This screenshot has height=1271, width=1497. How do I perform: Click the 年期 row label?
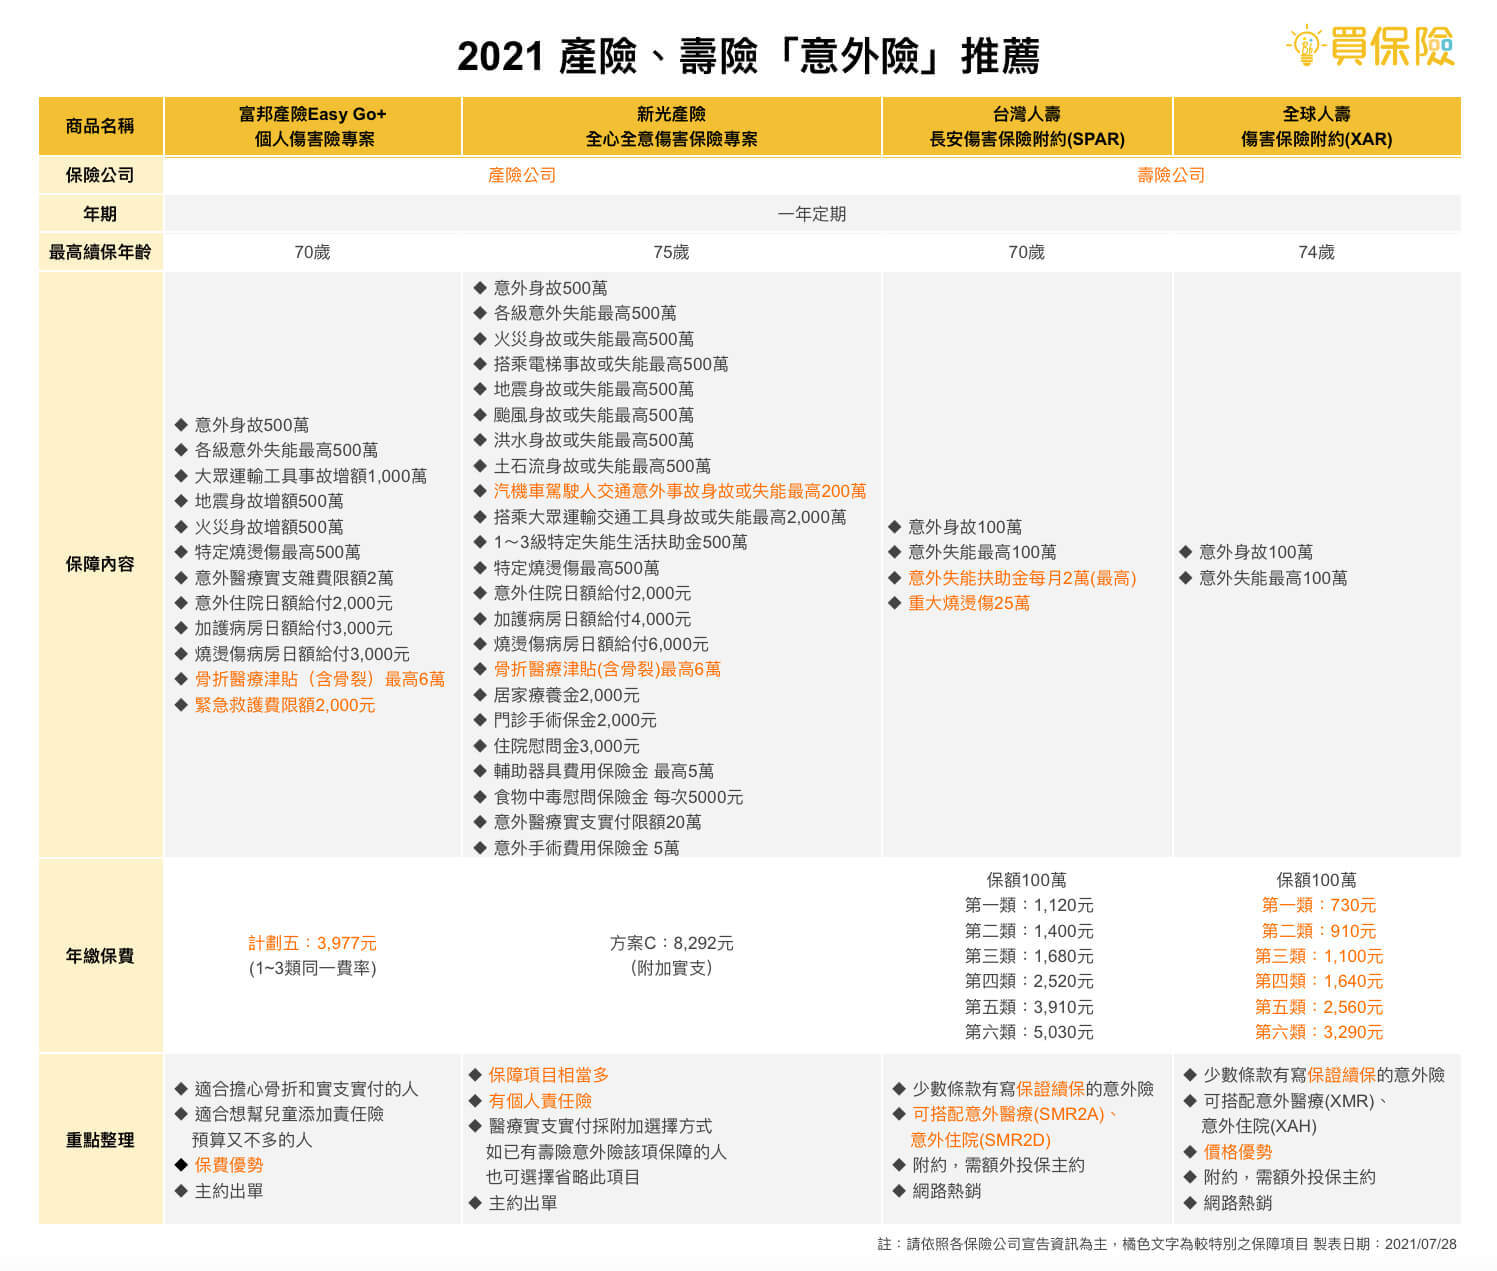click(x=100, y=214)
